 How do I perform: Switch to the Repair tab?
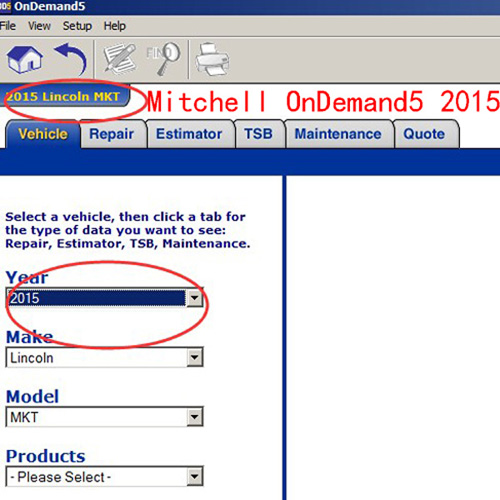click(x=113, y=134)
